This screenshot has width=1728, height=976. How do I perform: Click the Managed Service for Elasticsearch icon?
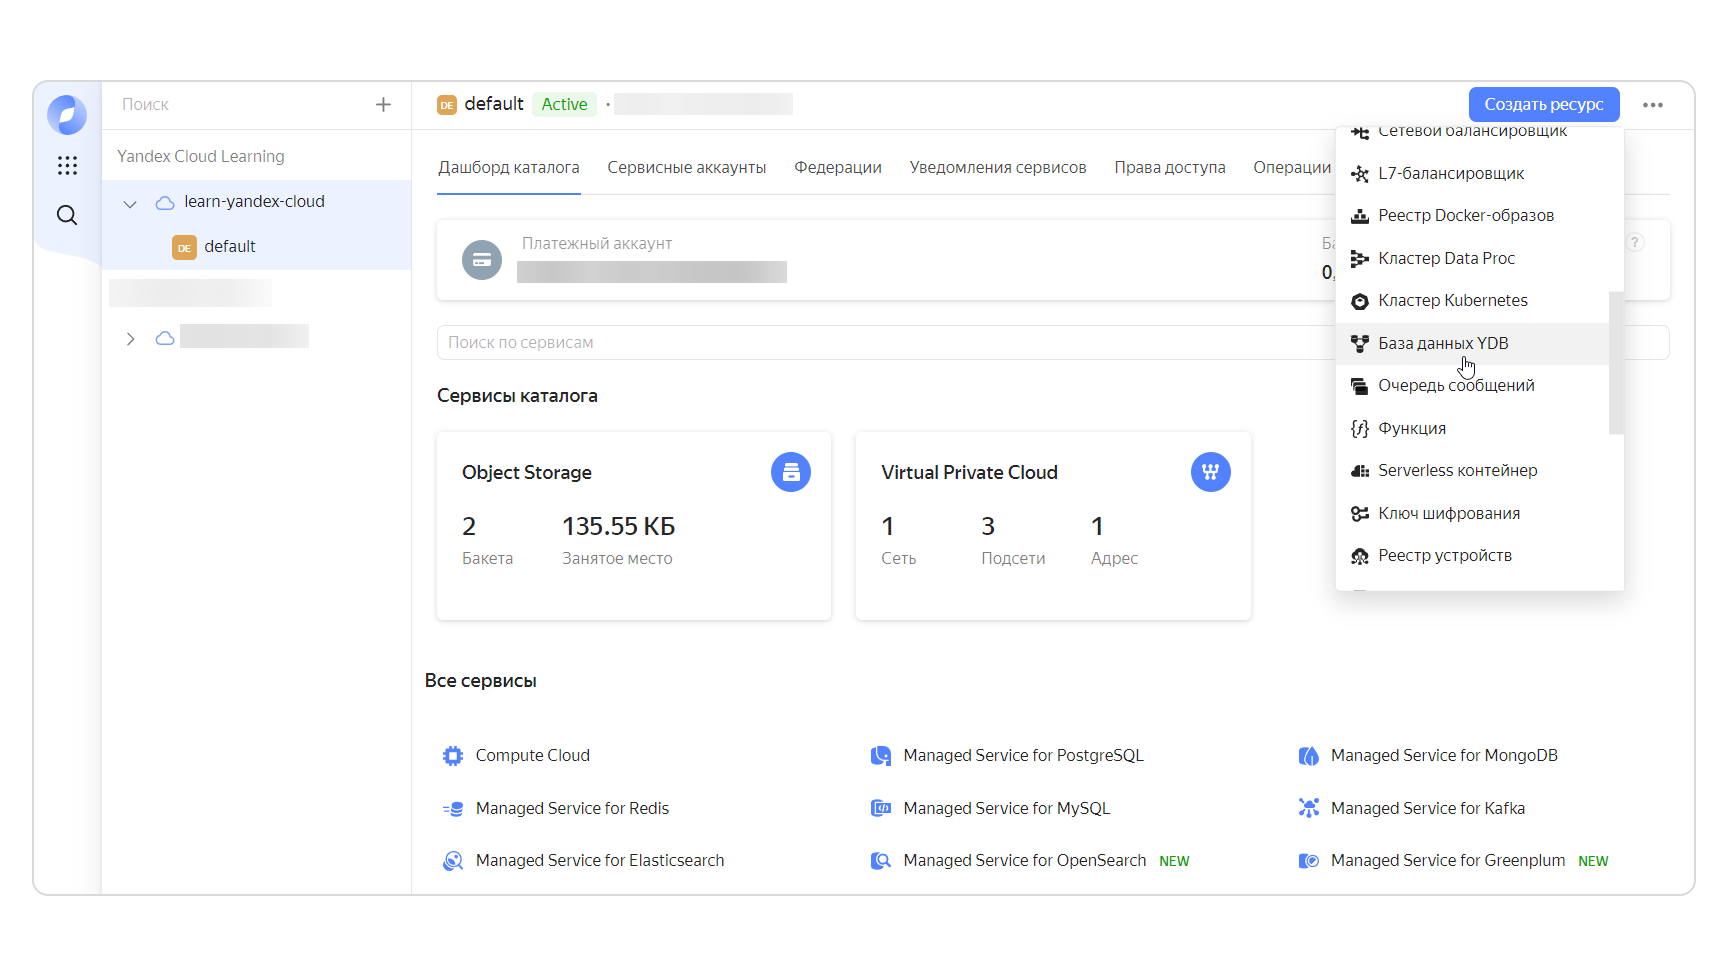point(453,861)
